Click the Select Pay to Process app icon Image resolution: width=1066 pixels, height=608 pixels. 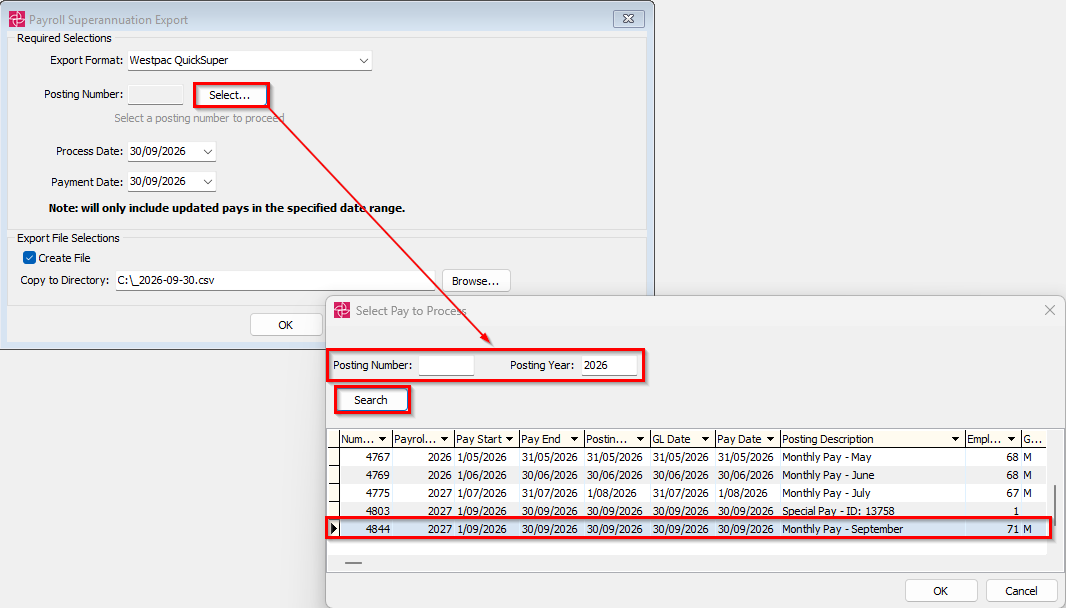(x=342, y=311)
